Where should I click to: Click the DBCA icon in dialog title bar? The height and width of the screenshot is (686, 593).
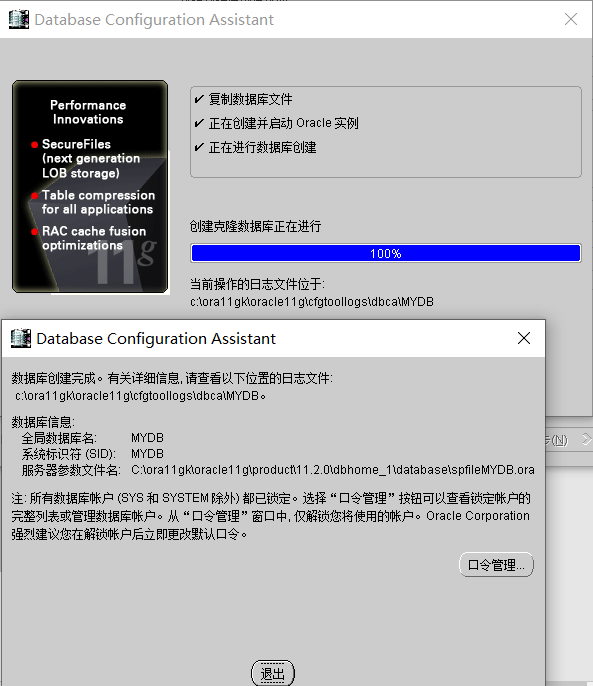pos(21,338)
